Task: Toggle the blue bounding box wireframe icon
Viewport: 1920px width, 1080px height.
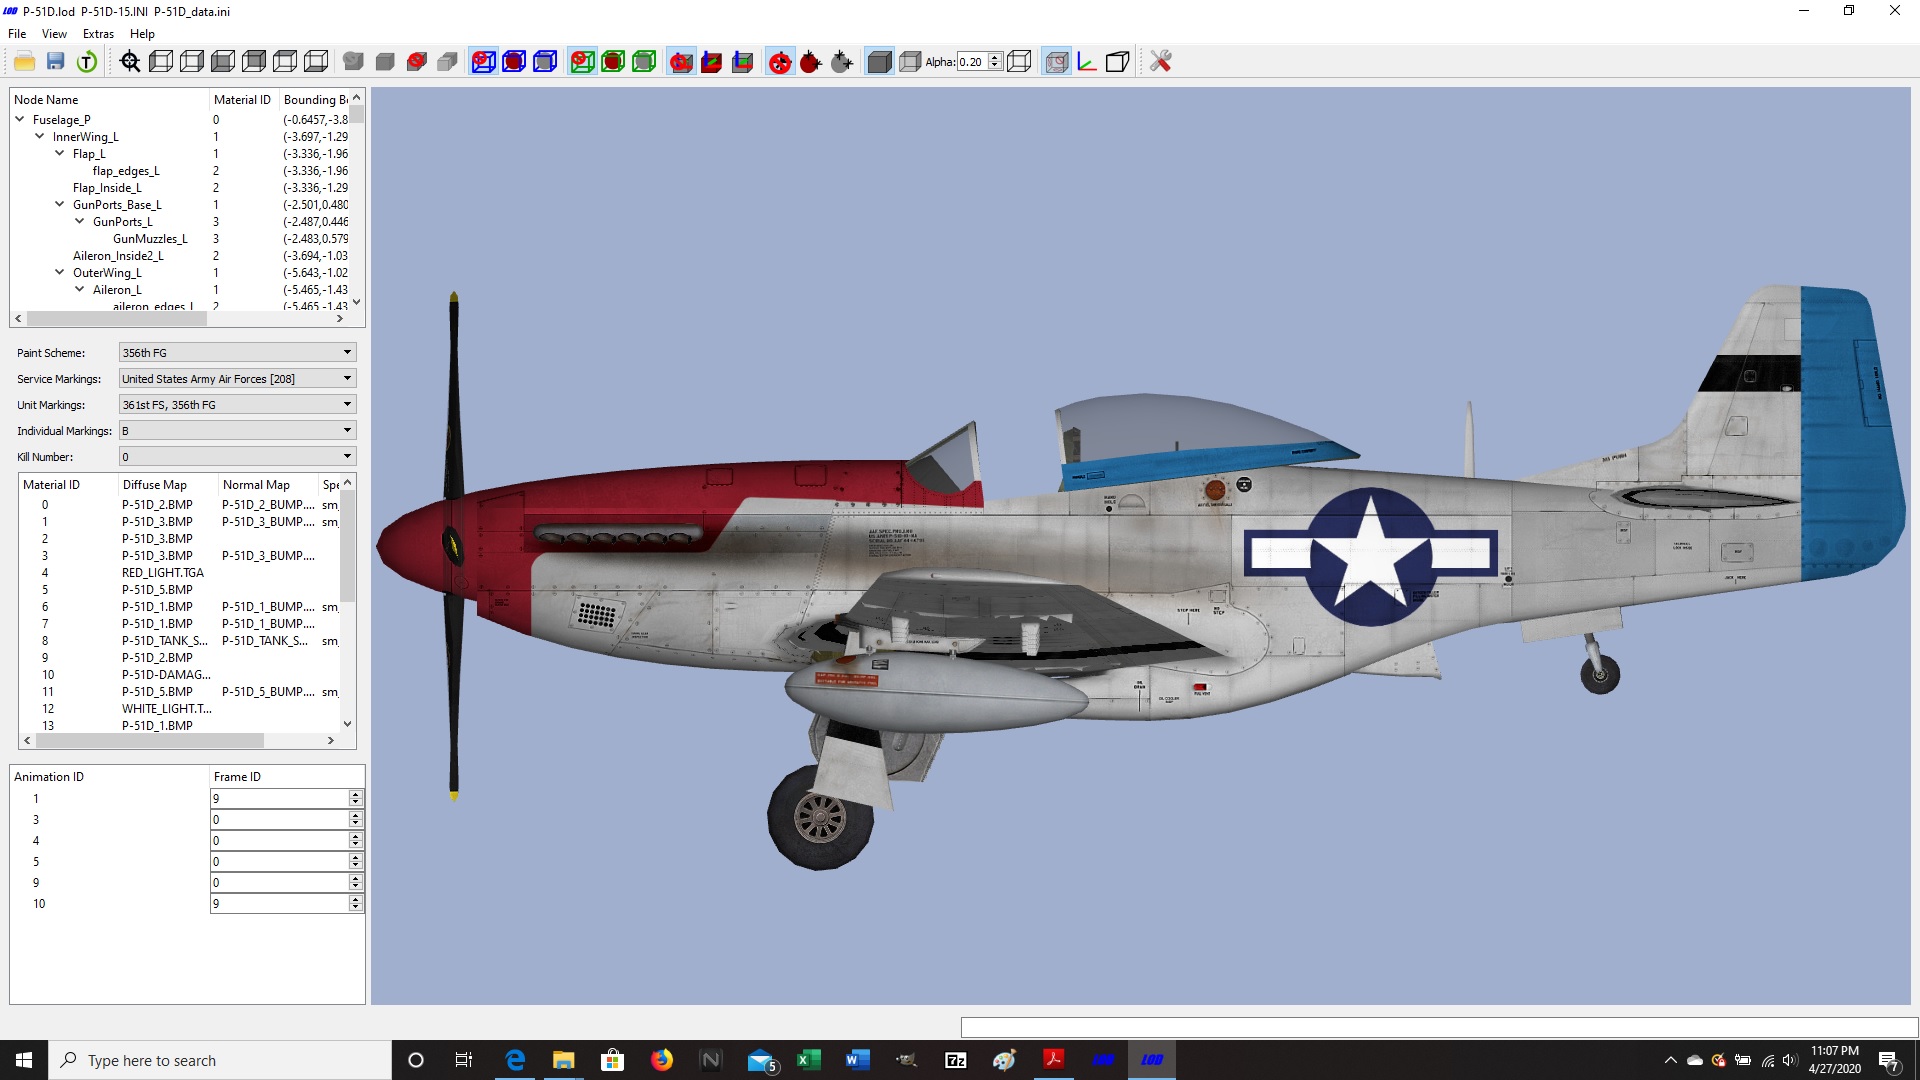Action: click(545, 62)
